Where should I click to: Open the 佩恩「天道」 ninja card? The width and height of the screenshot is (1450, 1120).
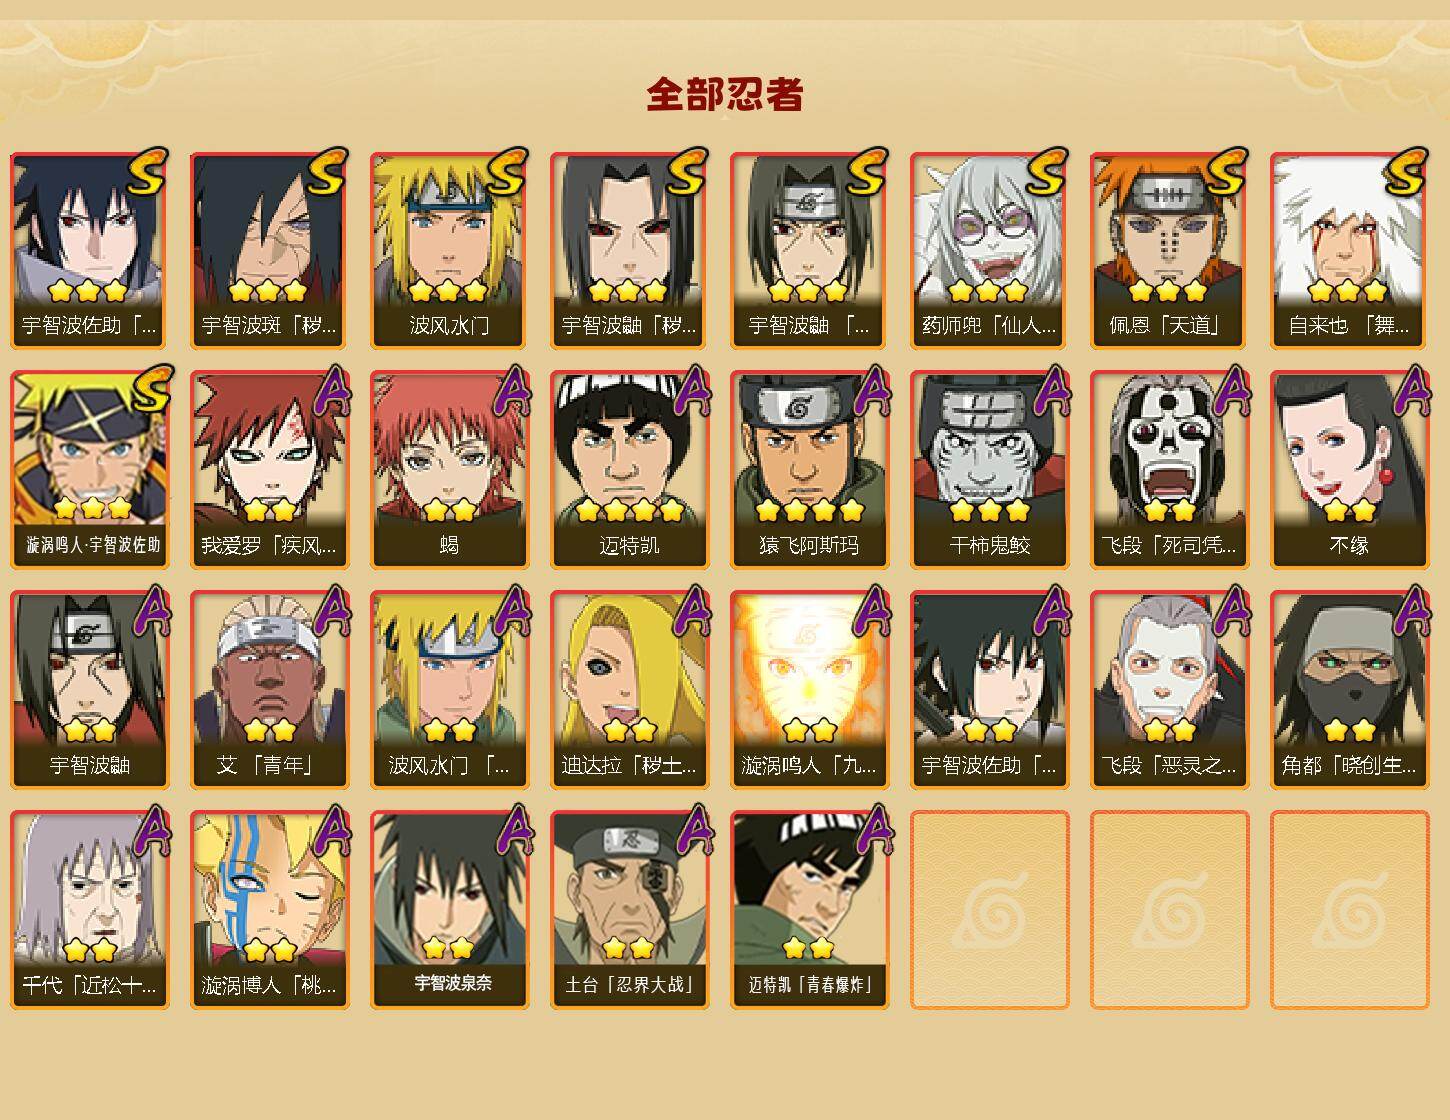pos(1169,250)
